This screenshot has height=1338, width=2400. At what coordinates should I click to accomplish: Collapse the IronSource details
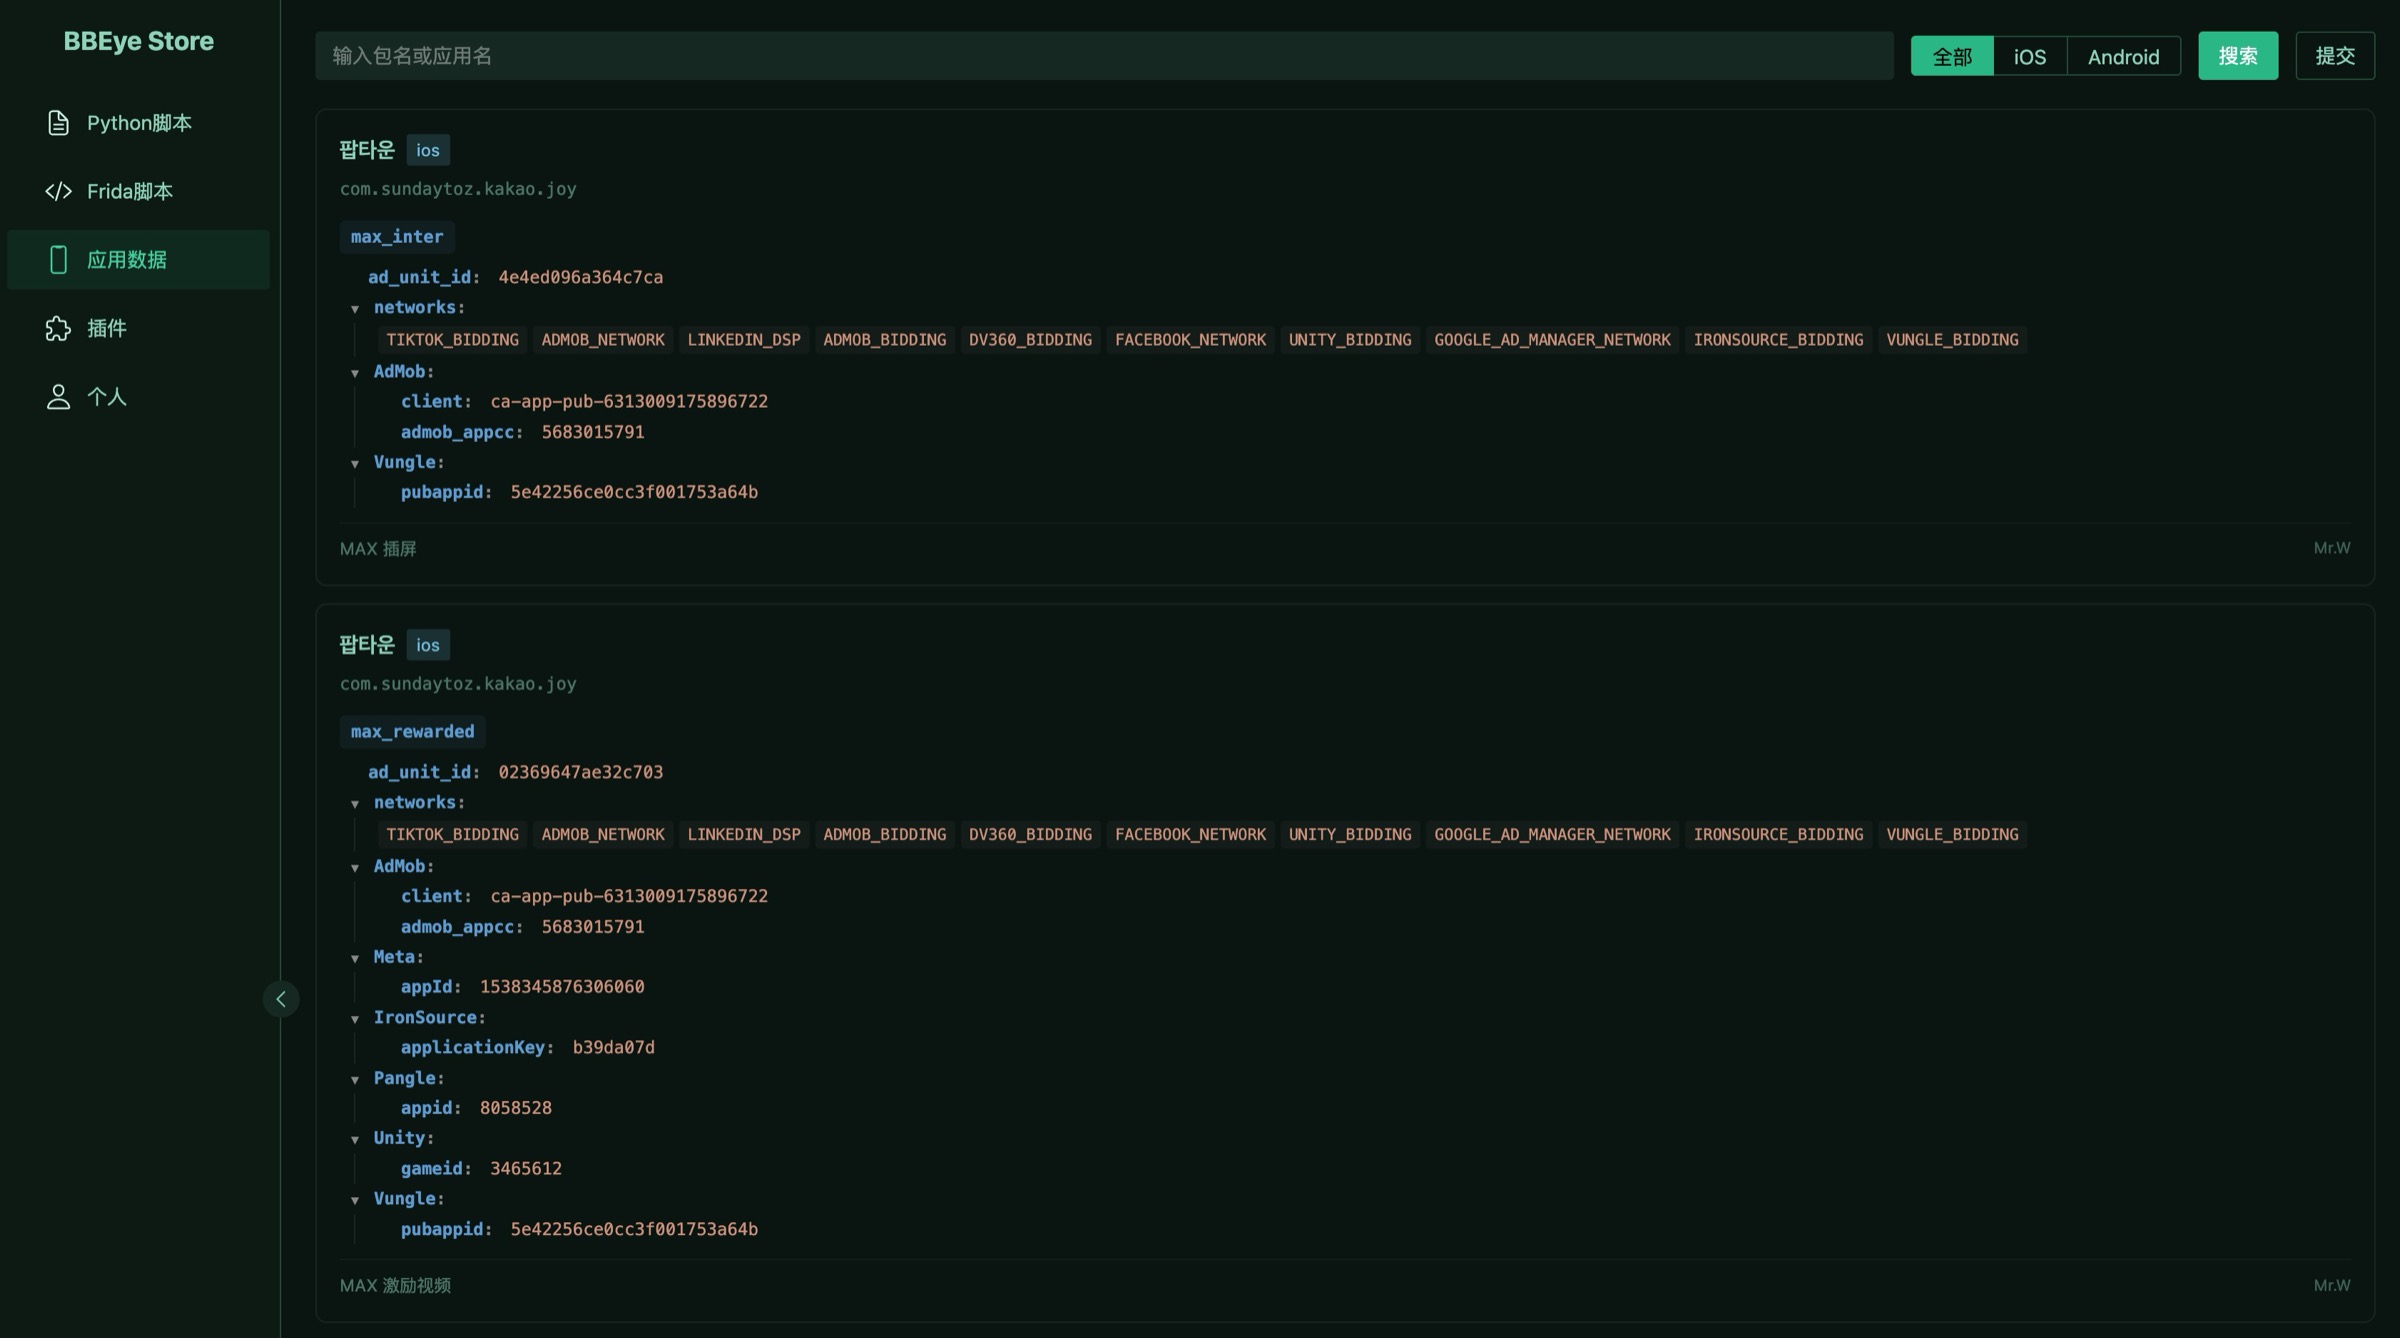point(356,1017)
